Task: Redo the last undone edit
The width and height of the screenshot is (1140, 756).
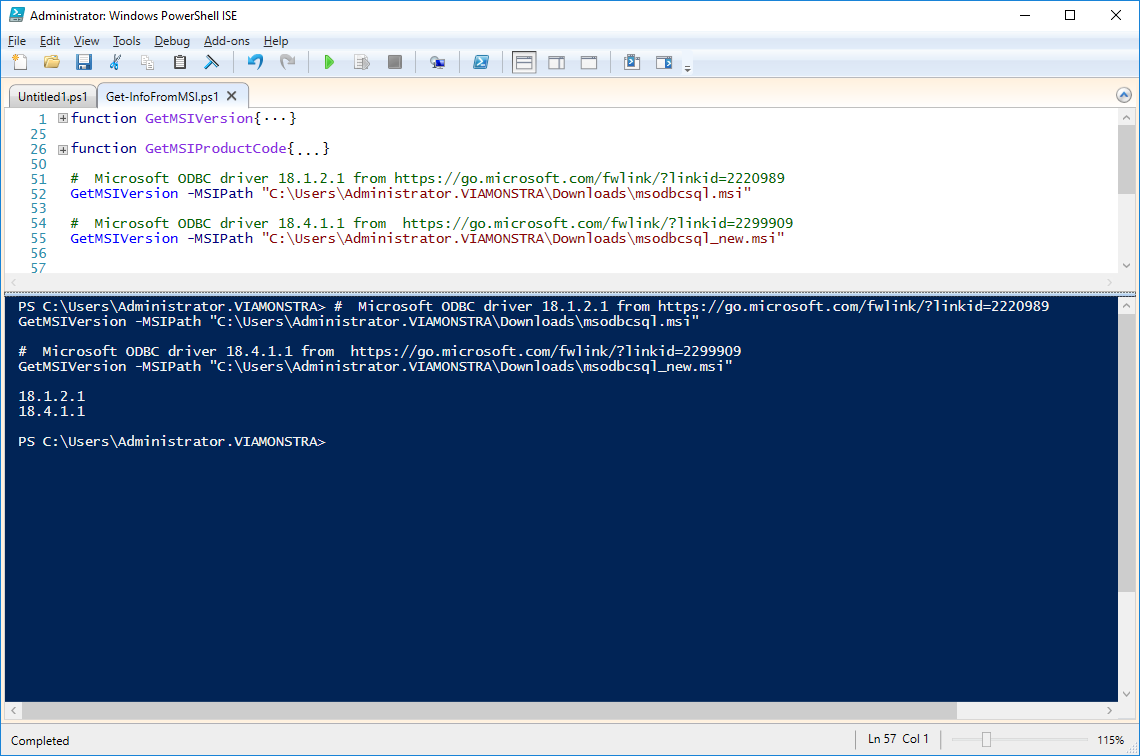Action: [x=288, y=63]
